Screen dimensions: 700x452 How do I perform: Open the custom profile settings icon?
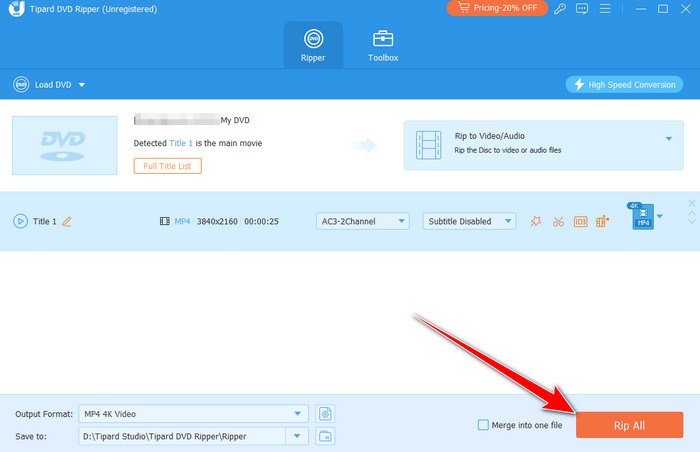325,414
